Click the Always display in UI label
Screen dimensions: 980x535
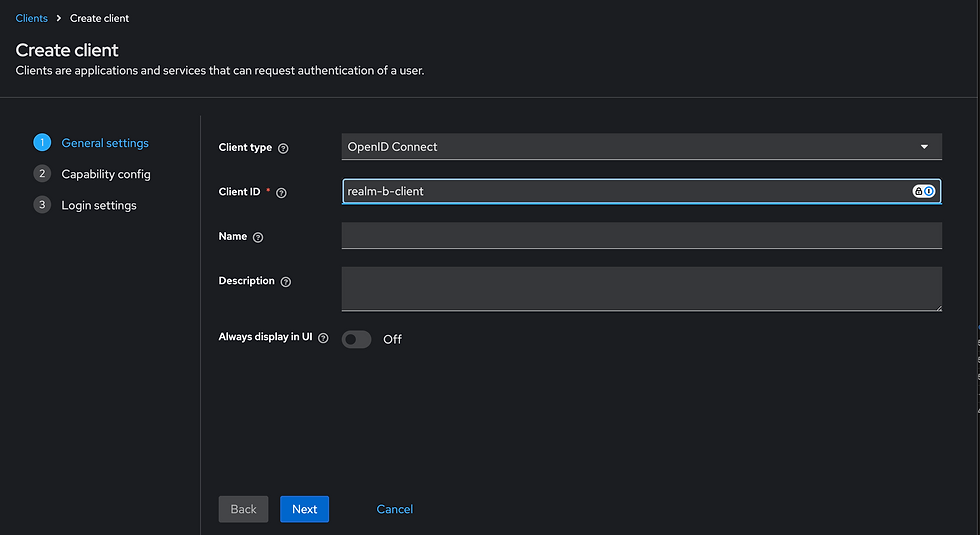(x=265, y=337)
